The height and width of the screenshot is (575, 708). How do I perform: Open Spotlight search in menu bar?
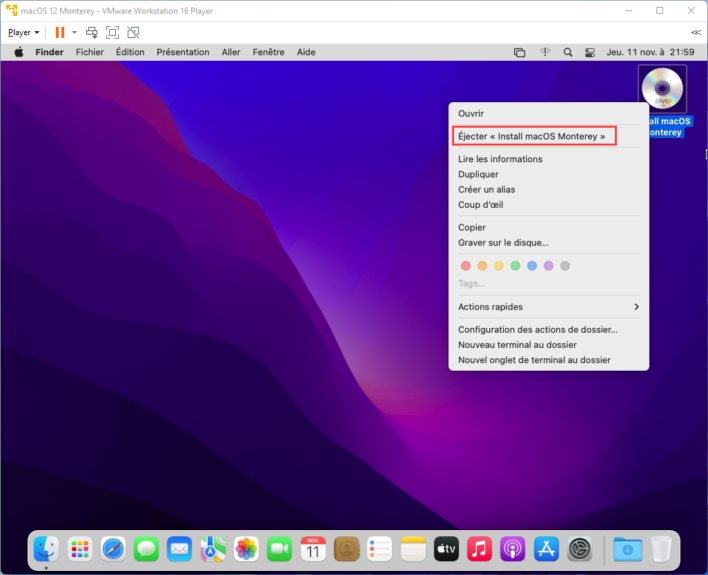568,52
